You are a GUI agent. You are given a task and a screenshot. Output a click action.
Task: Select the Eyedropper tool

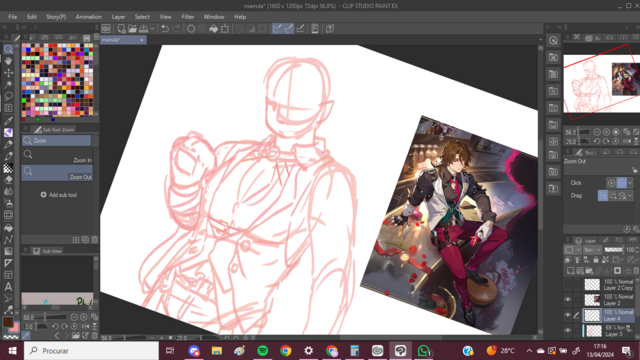(x=8, y=120)
